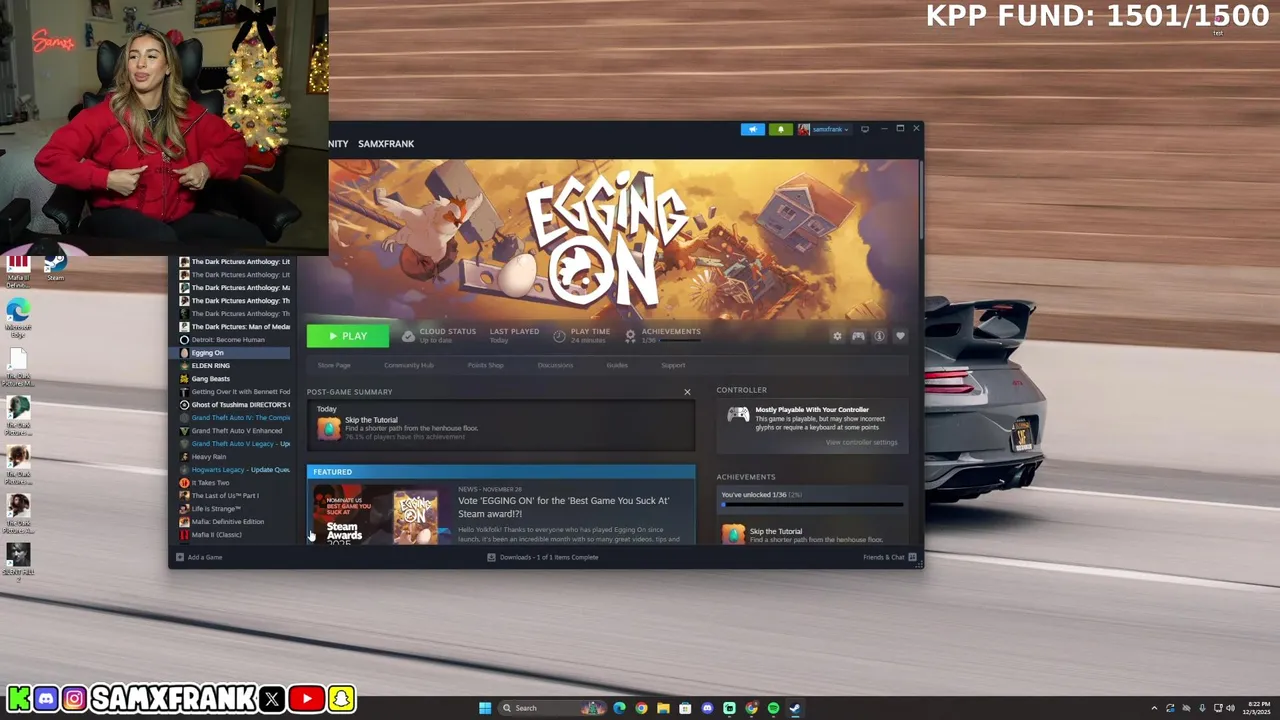Switch to Big Picture mode monitor icon
Image resolution: width=1280 pixels, height=720 pixels.
click(865, 129)
